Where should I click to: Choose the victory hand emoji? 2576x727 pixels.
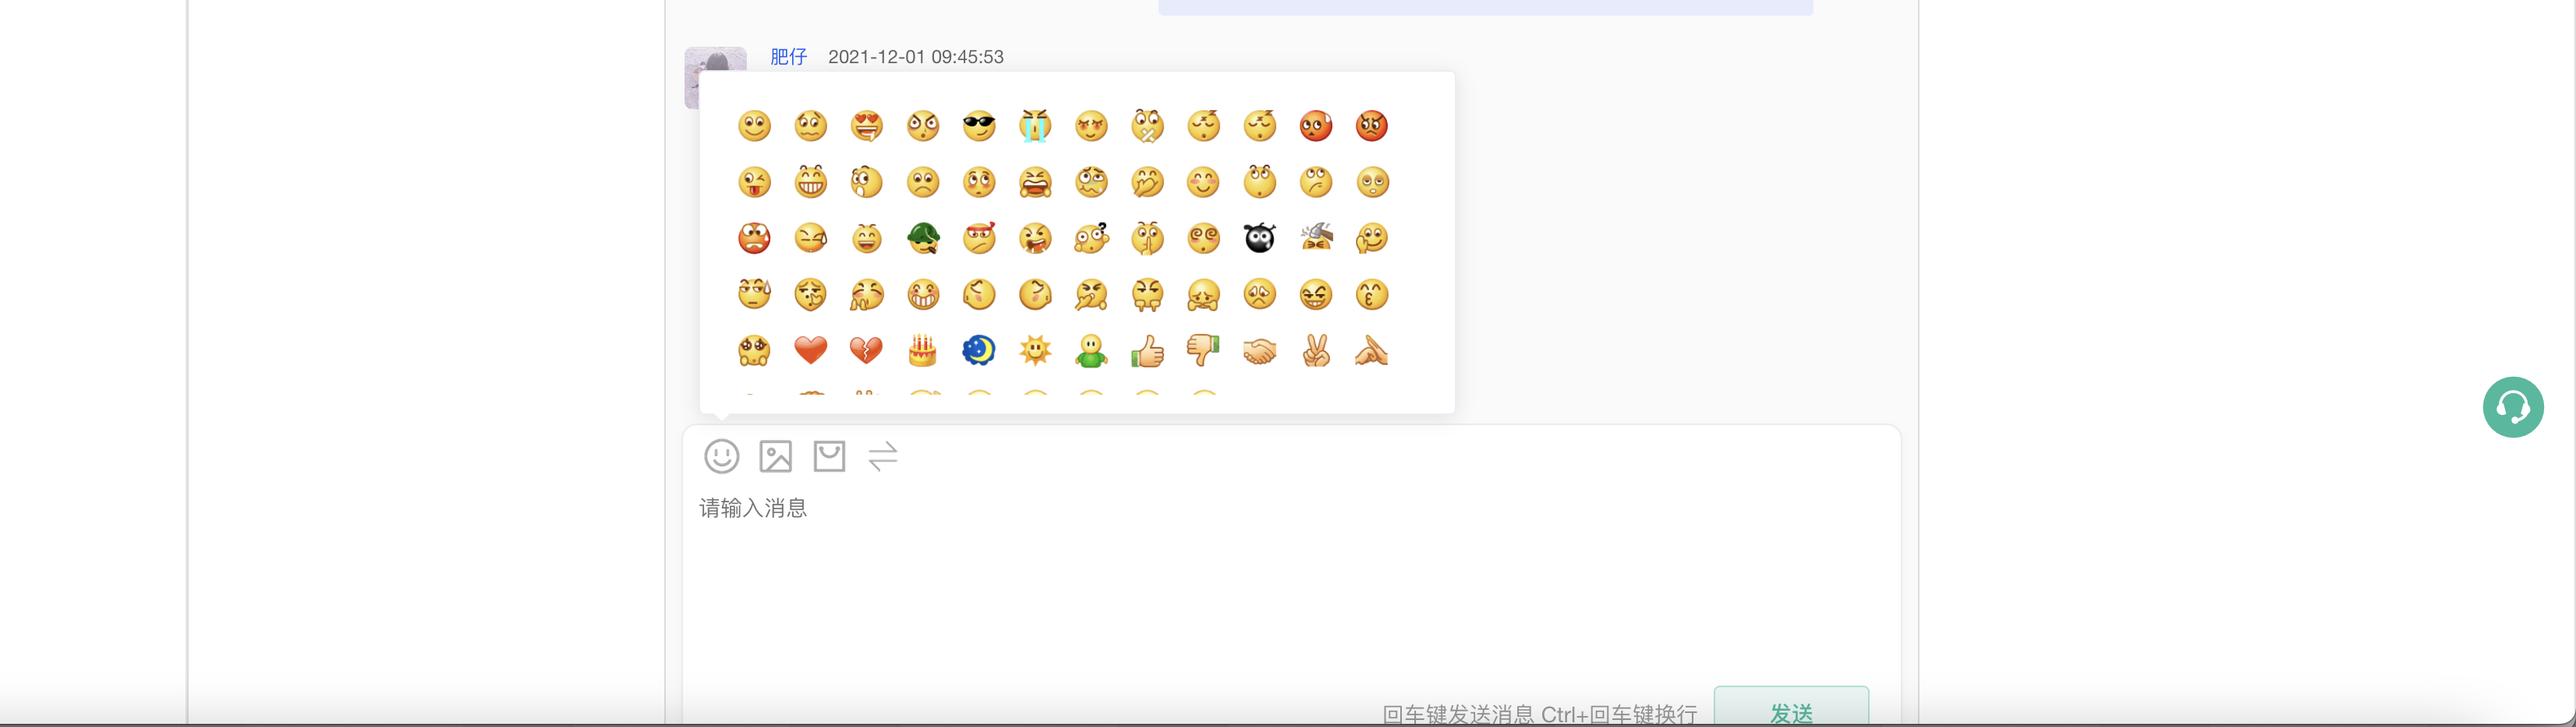[1316, 350]
